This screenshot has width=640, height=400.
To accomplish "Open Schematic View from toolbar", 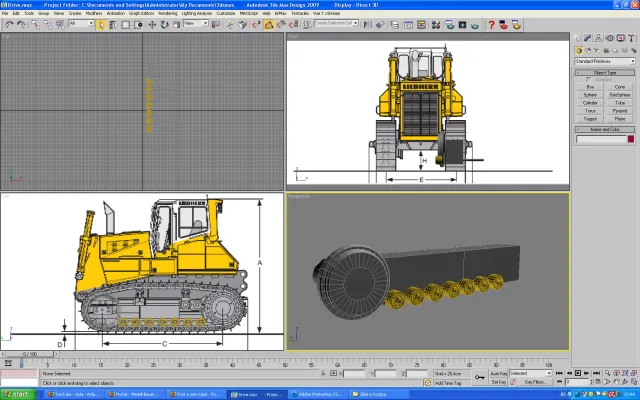I will 421,25.
